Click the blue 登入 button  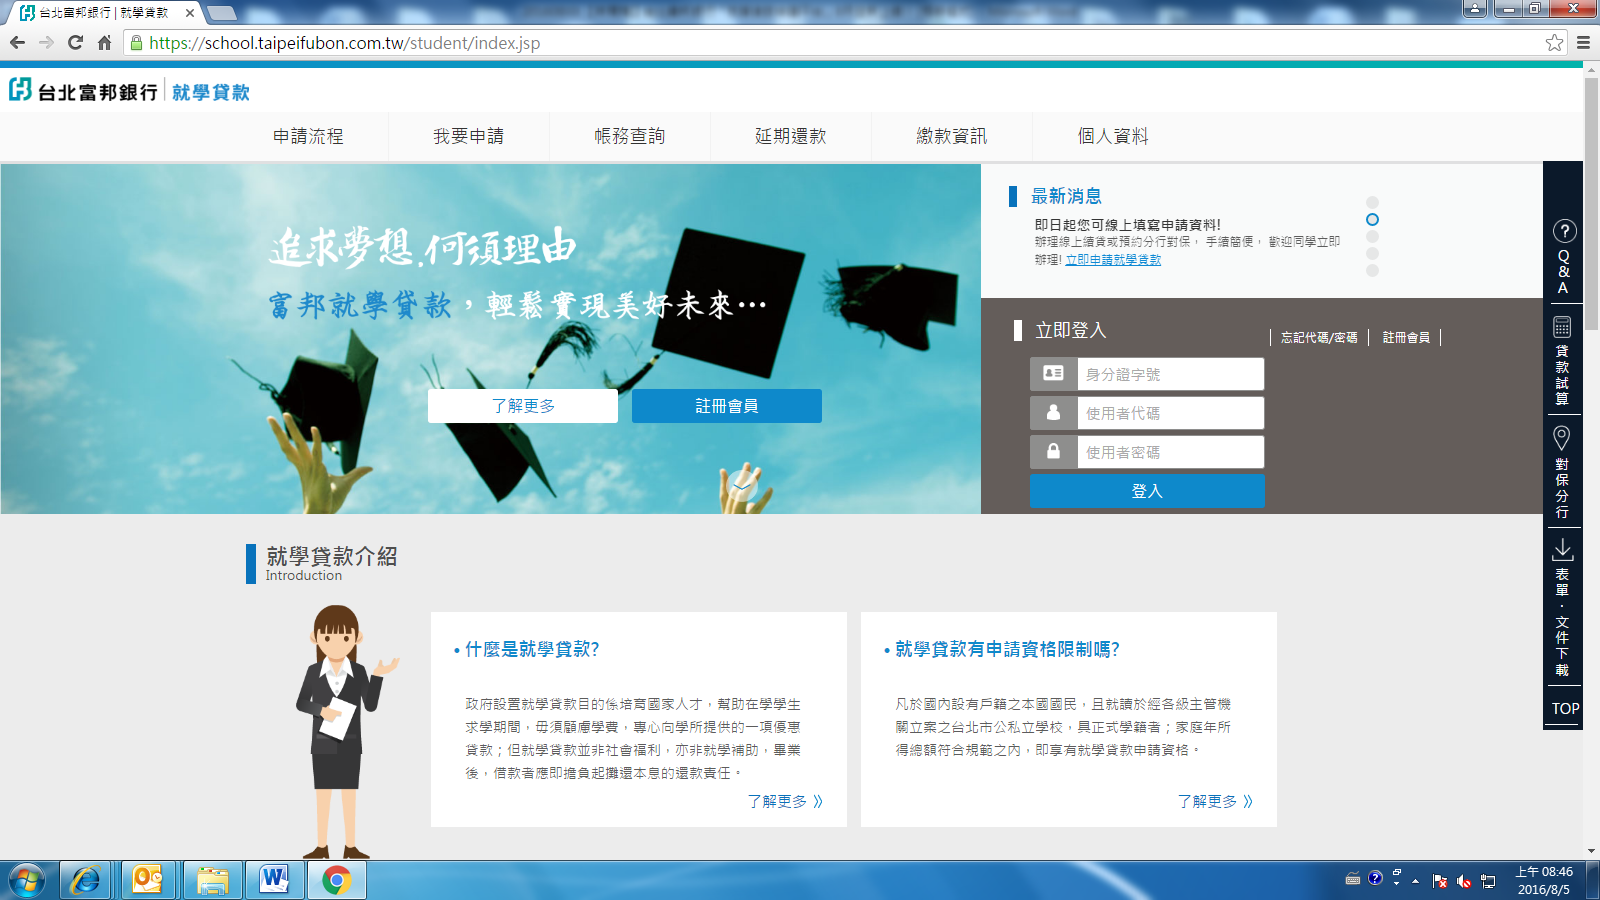pyautogui.click(x=1147, y=491)
